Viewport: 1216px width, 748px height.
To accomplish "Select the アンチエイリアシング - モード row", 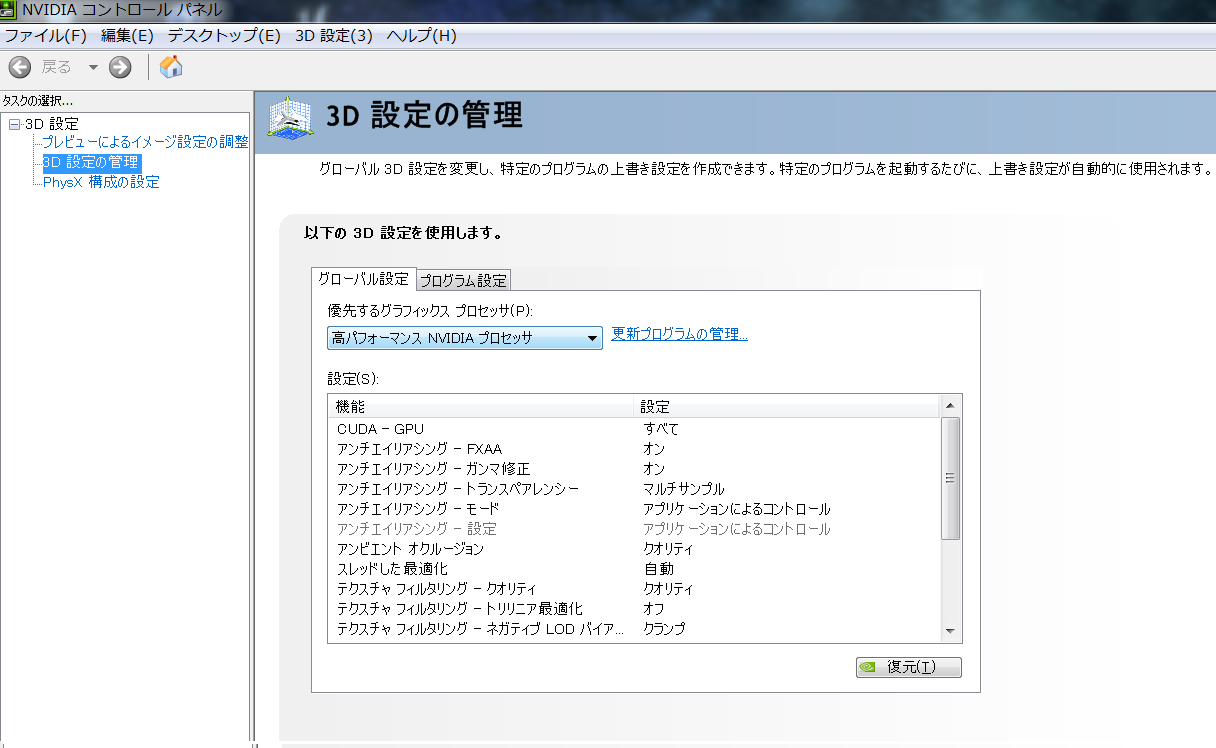I will click(x=635, y=509).
